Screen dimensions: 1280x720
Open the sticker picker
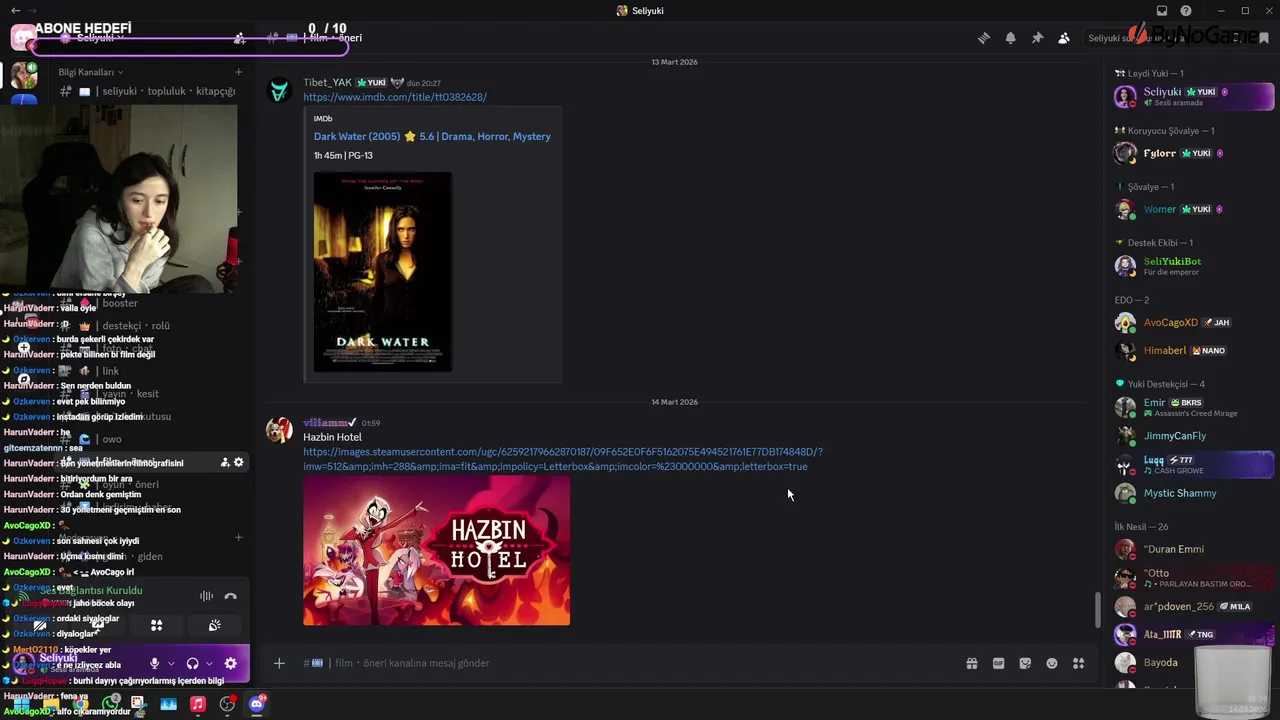[x=1025, y=663]
